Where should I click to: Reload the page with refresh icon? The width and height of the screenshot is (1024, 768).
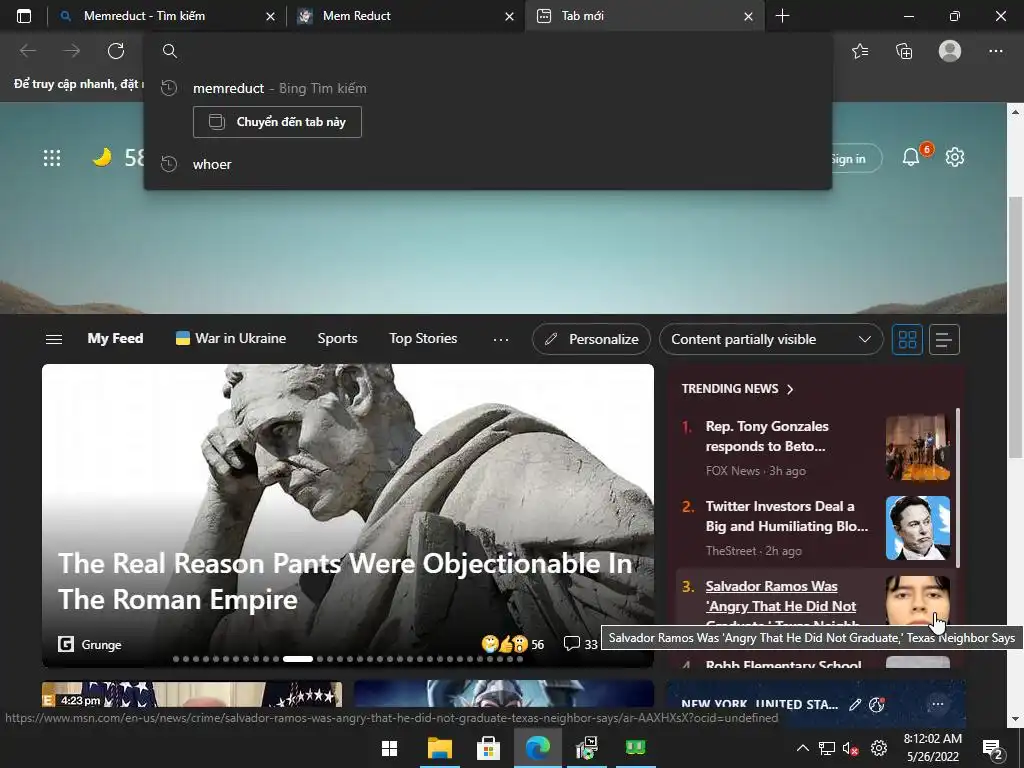(116, 51)
